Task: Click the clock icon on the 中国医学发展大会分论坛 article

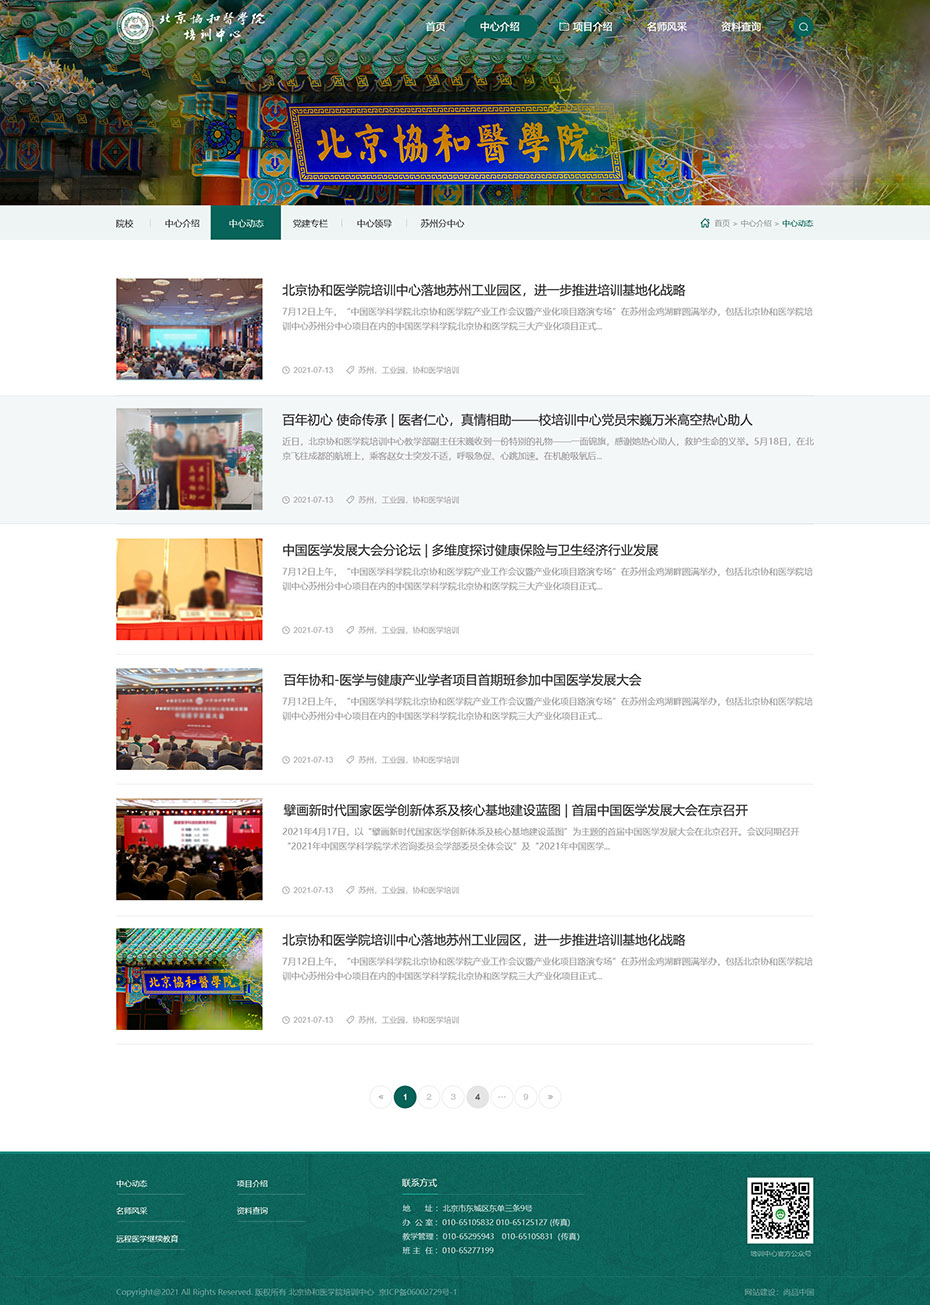Action: pos(284,629)
